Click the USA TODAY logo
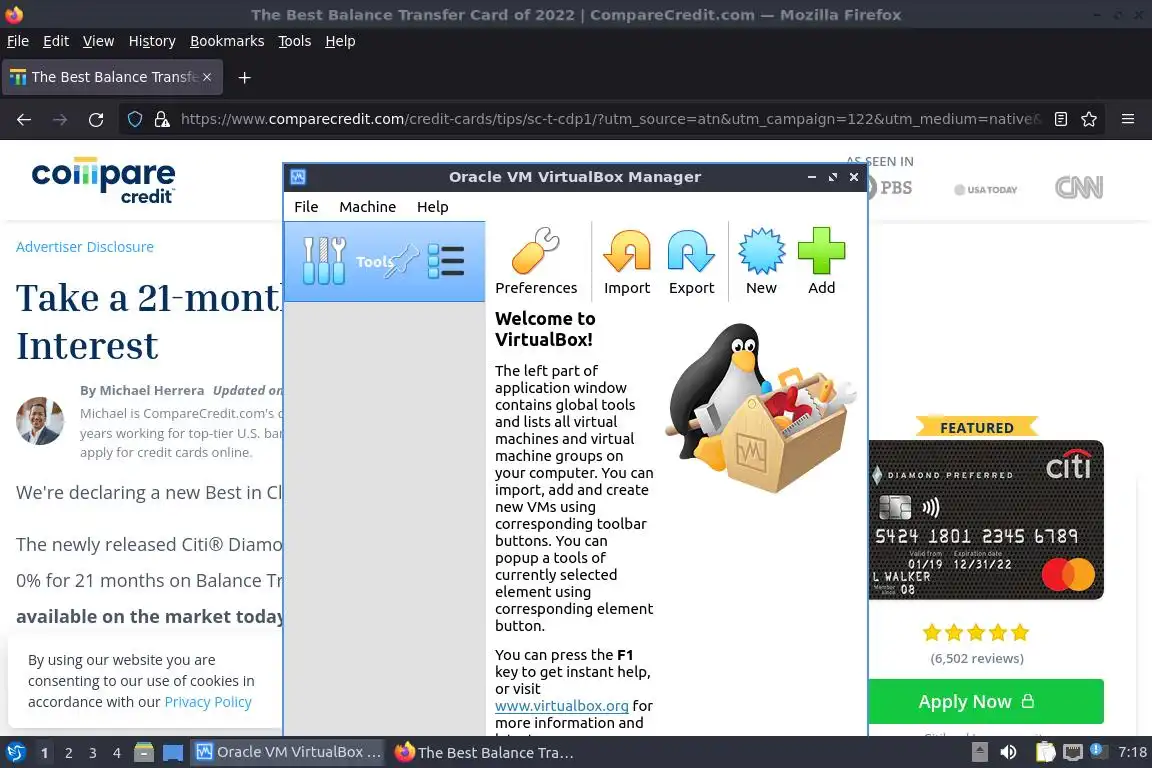 pyautogui.click(x=985, y=190)
